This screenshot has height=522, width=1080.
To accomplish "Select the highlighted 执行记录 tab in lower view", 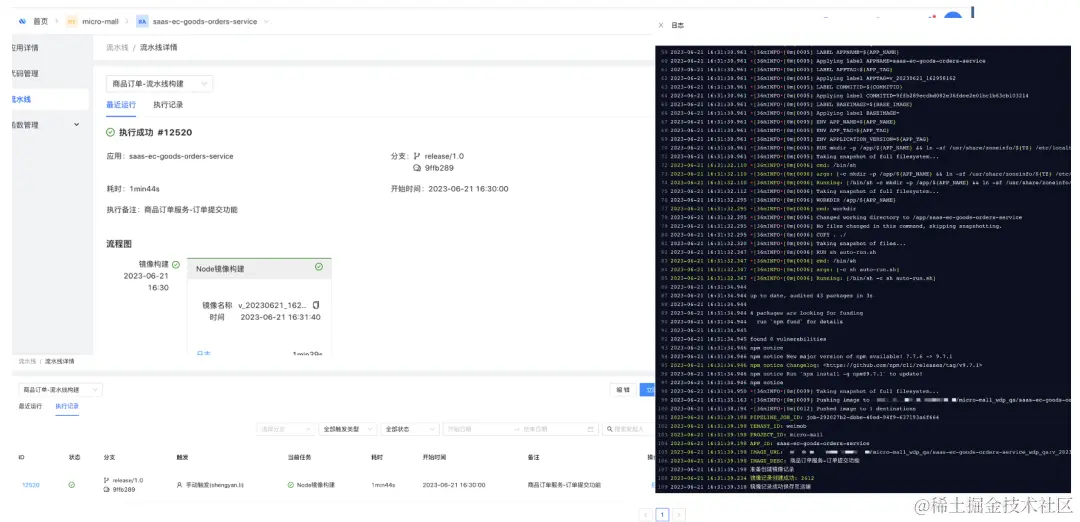I will coord(67,406).
